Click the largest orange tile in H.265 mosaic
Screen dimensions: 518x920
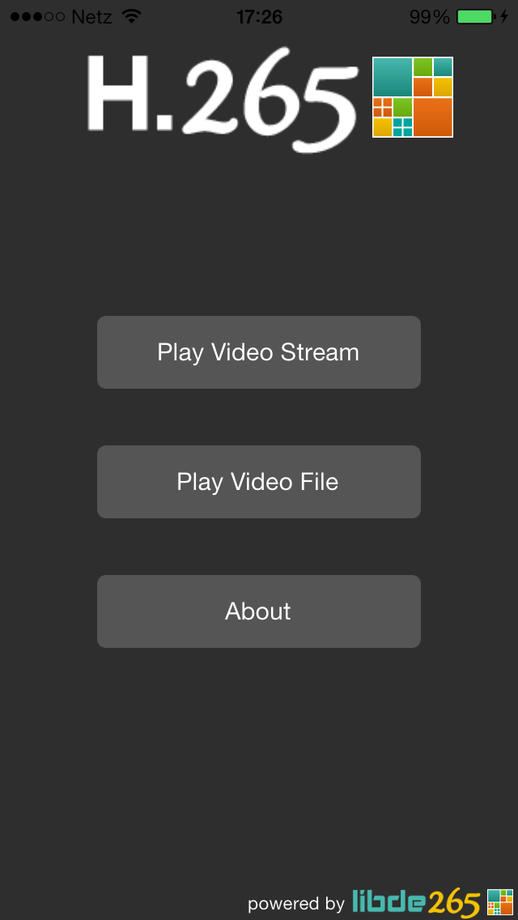(432, 117)
